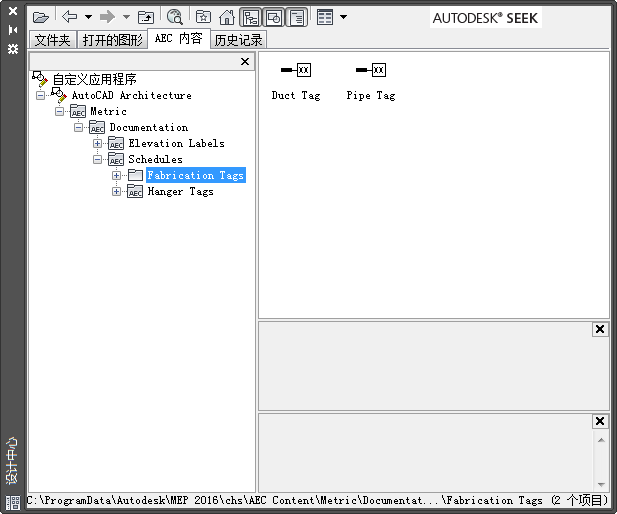Toggle the tree view button
This screenshot has width=617, height=514.
(x=251, y=17)
